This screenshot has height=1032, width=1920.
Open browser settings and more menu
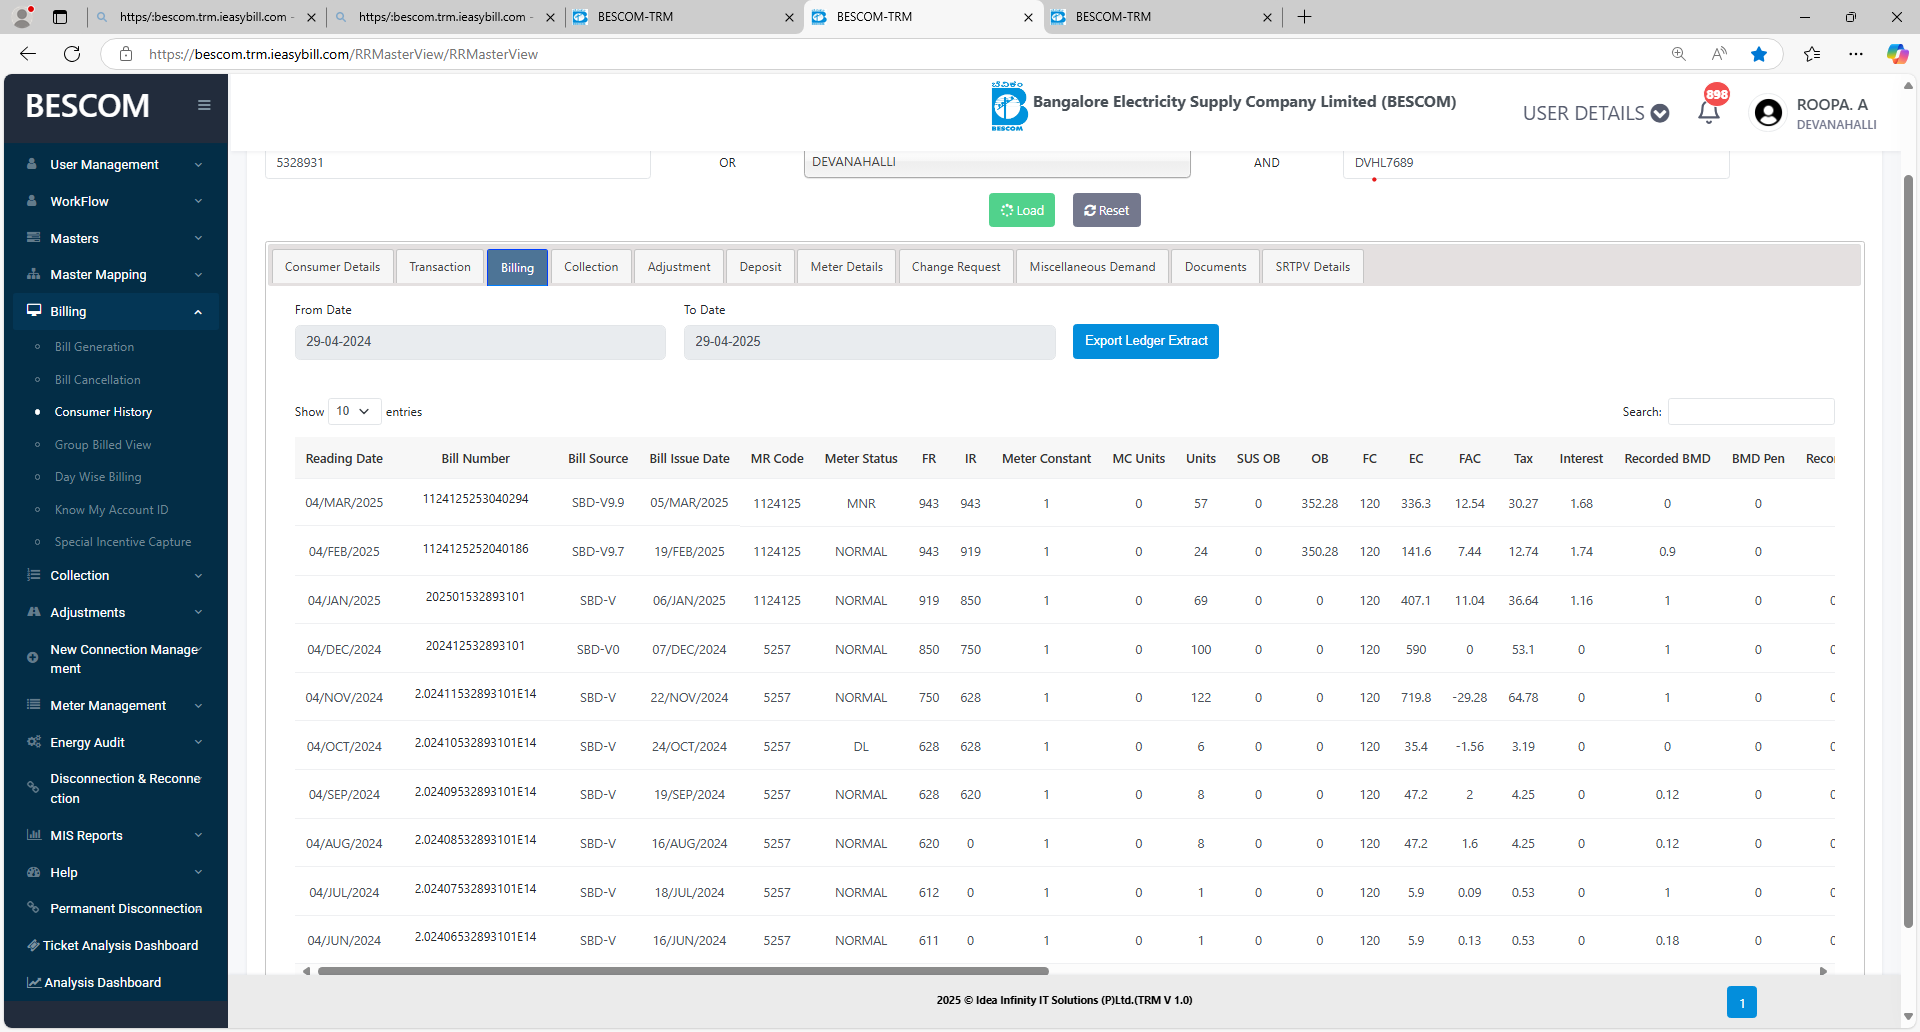1856,54
